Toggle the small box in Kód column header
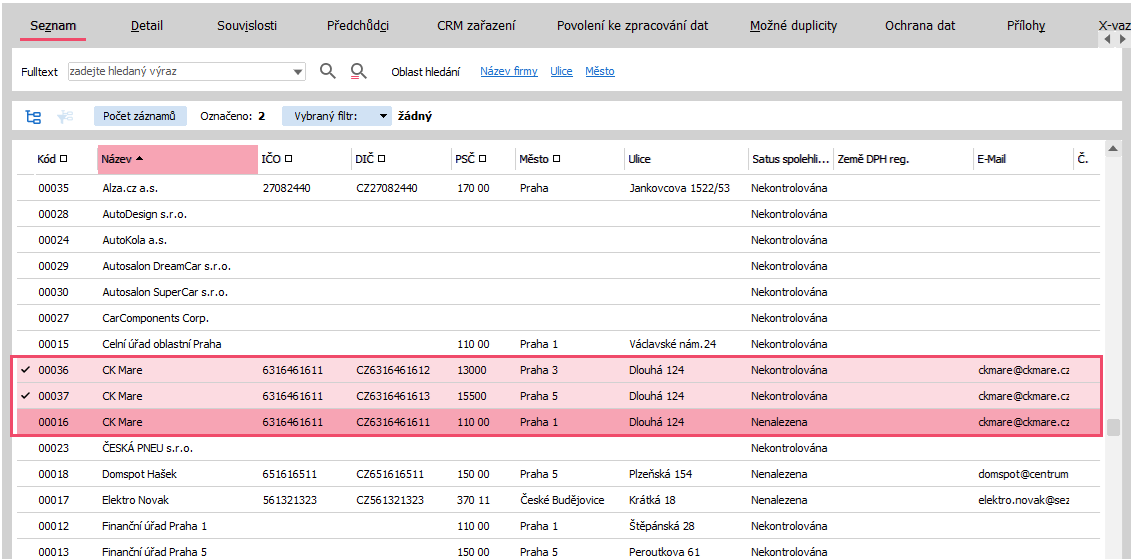The image size is (1131, 559). click(64, 159)
